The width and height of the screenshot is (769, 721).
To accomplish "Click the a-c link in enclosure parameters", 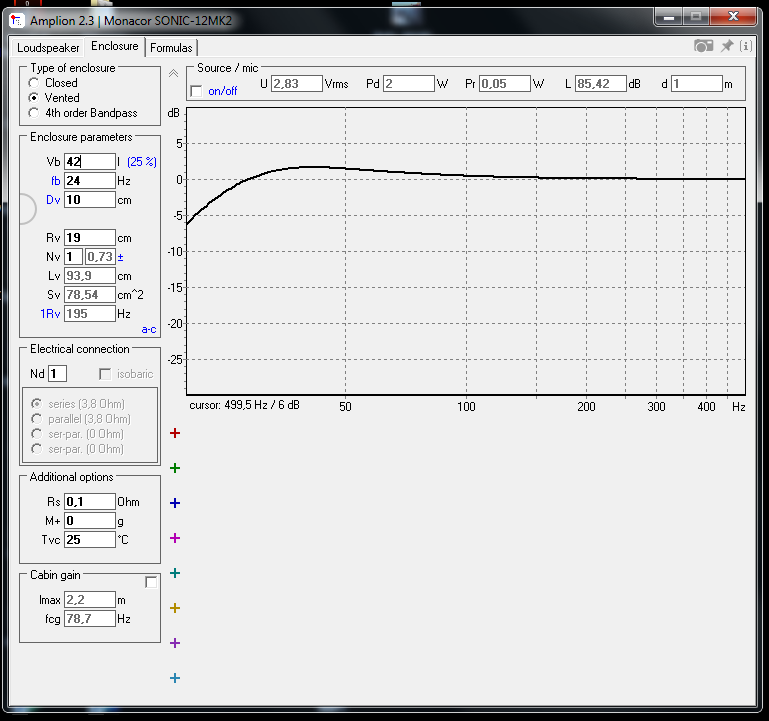I will click(x=149, y=330).
